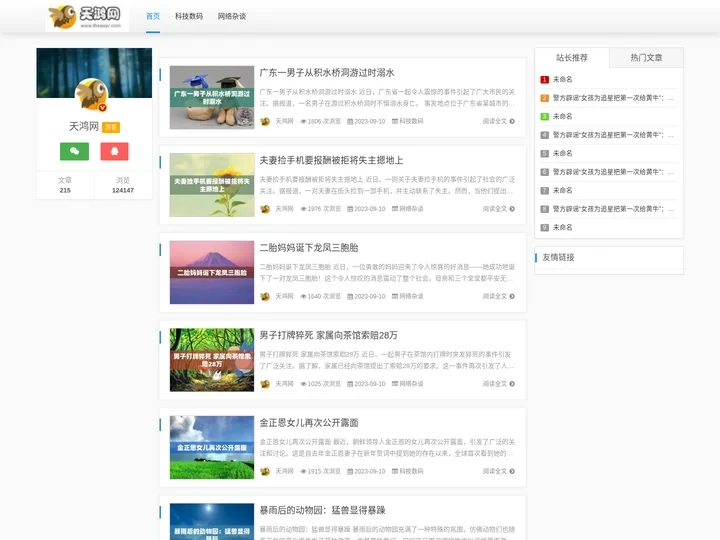The width and height of the screenshot is (720, 540).
Task: Open article 二胎妈妈诞下龙凤三胞胎
Action: click(309, 248)
